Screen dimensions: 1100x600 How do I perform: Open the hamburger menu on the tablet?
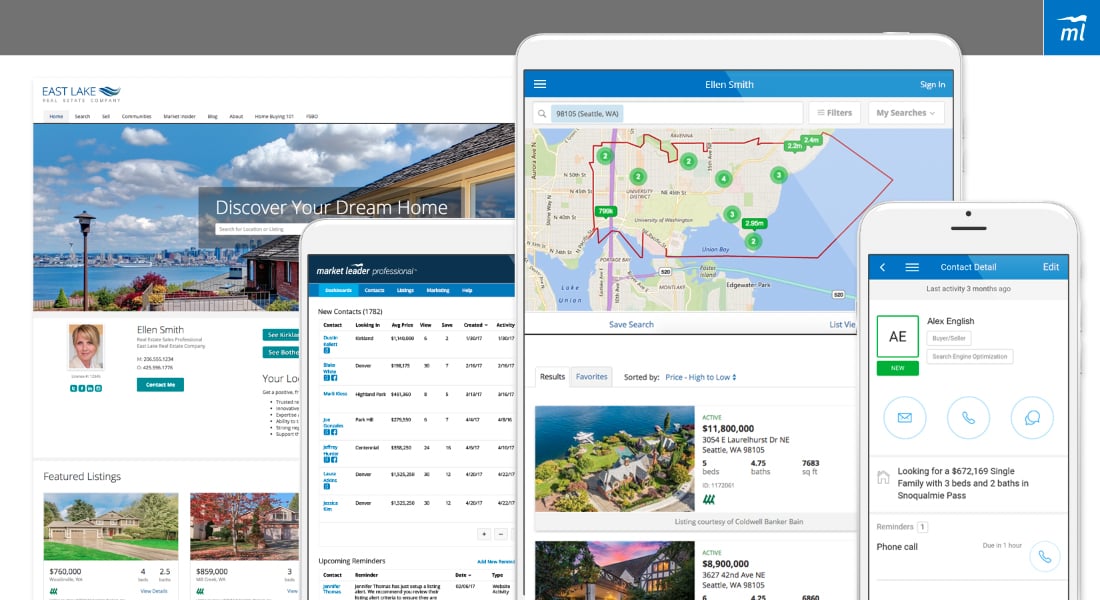[539, 84]
